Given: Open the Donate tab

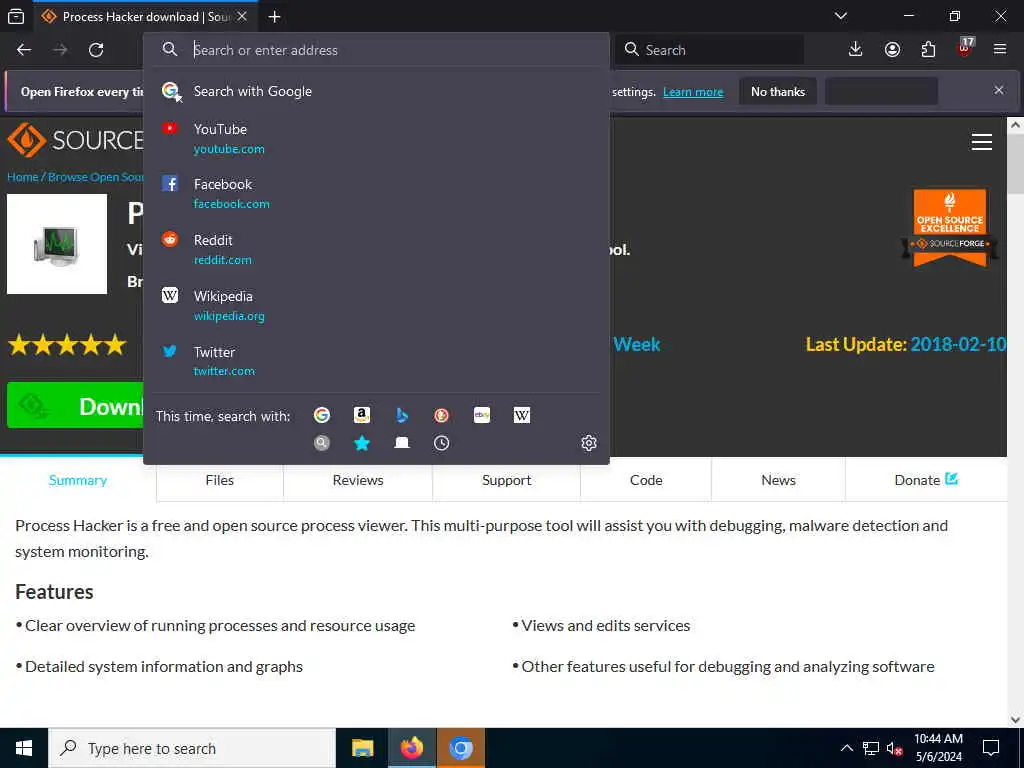Looking at the screenshot, I should [926, 480].
